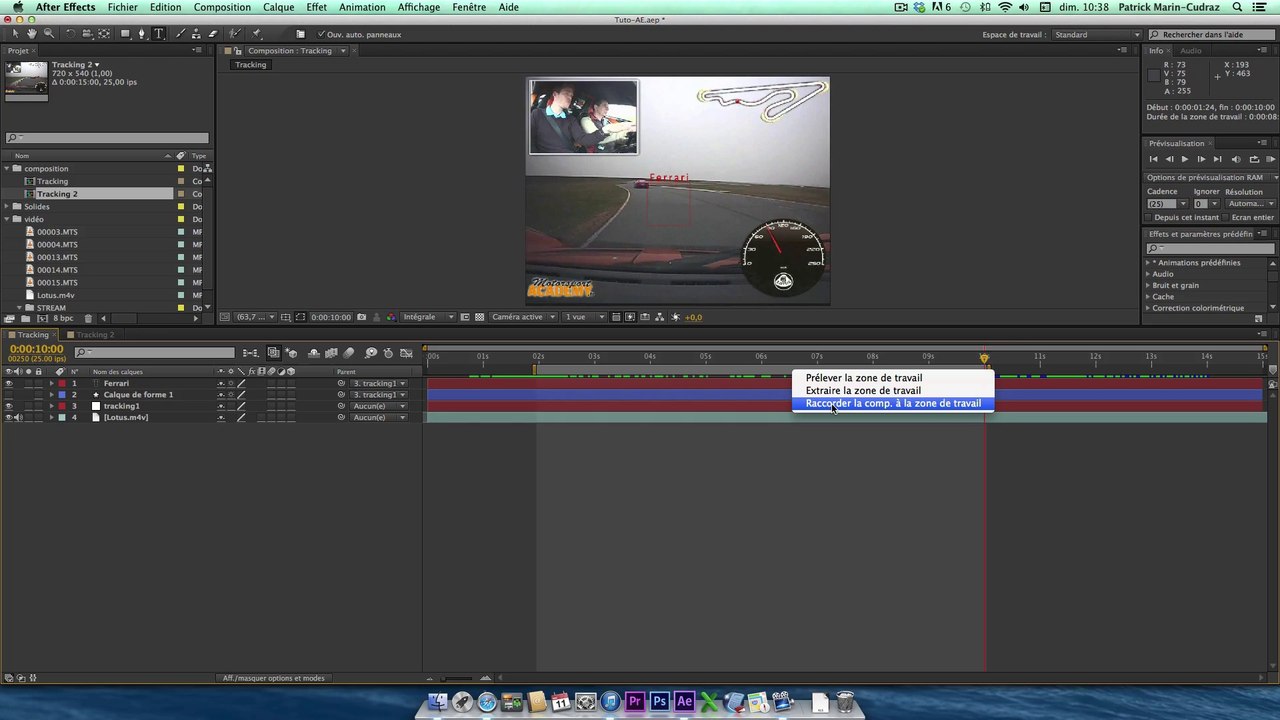Select the Rectangle shape tool

click(125, 34)
